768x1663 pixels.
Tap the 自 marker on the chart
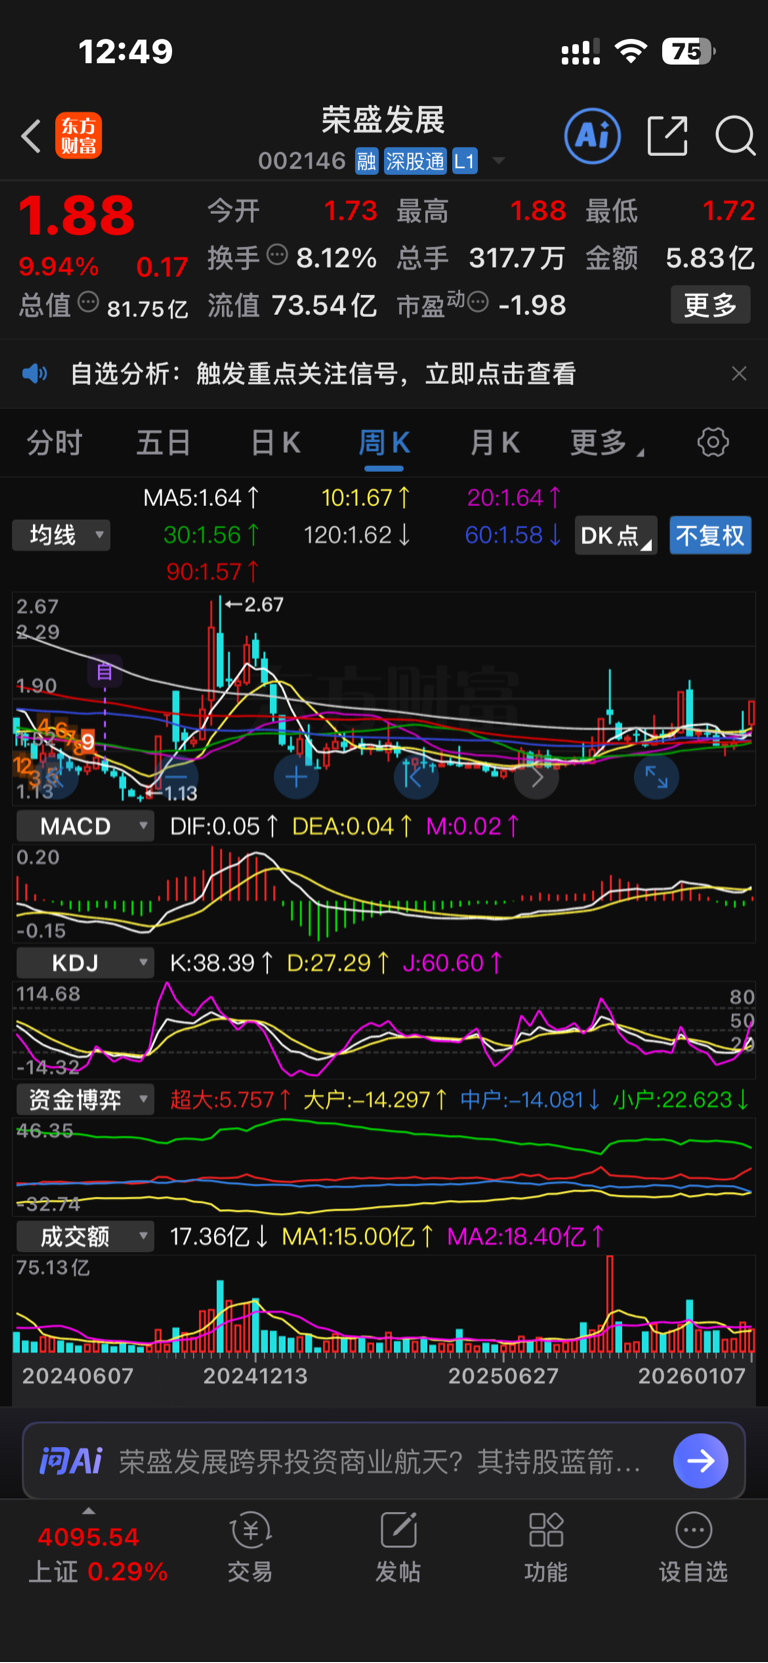tap(105, 671)
